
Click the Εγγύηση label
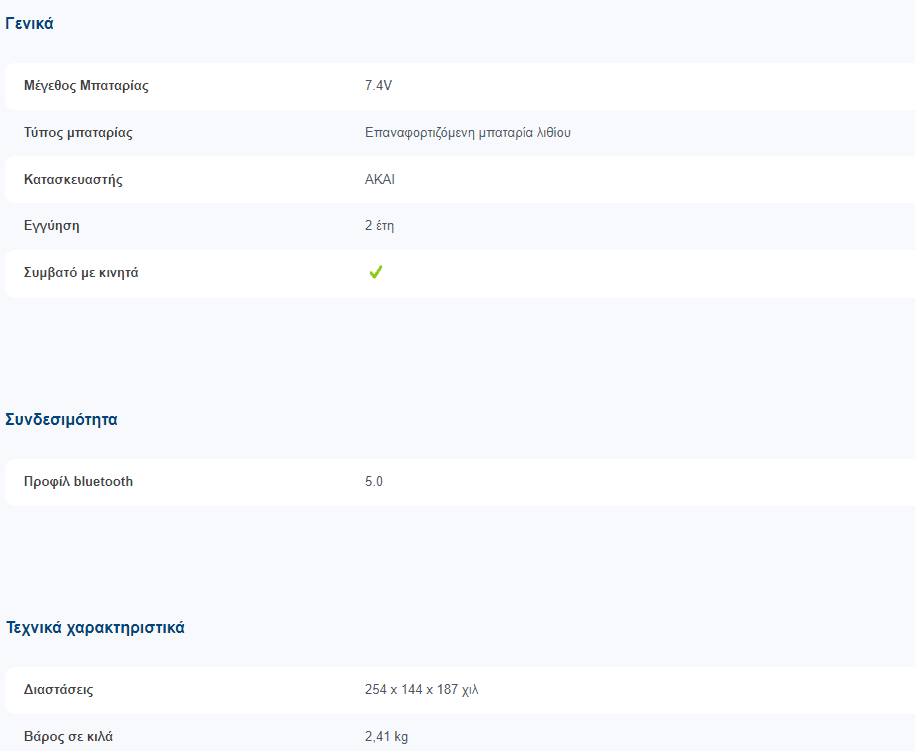pos(52,226)
